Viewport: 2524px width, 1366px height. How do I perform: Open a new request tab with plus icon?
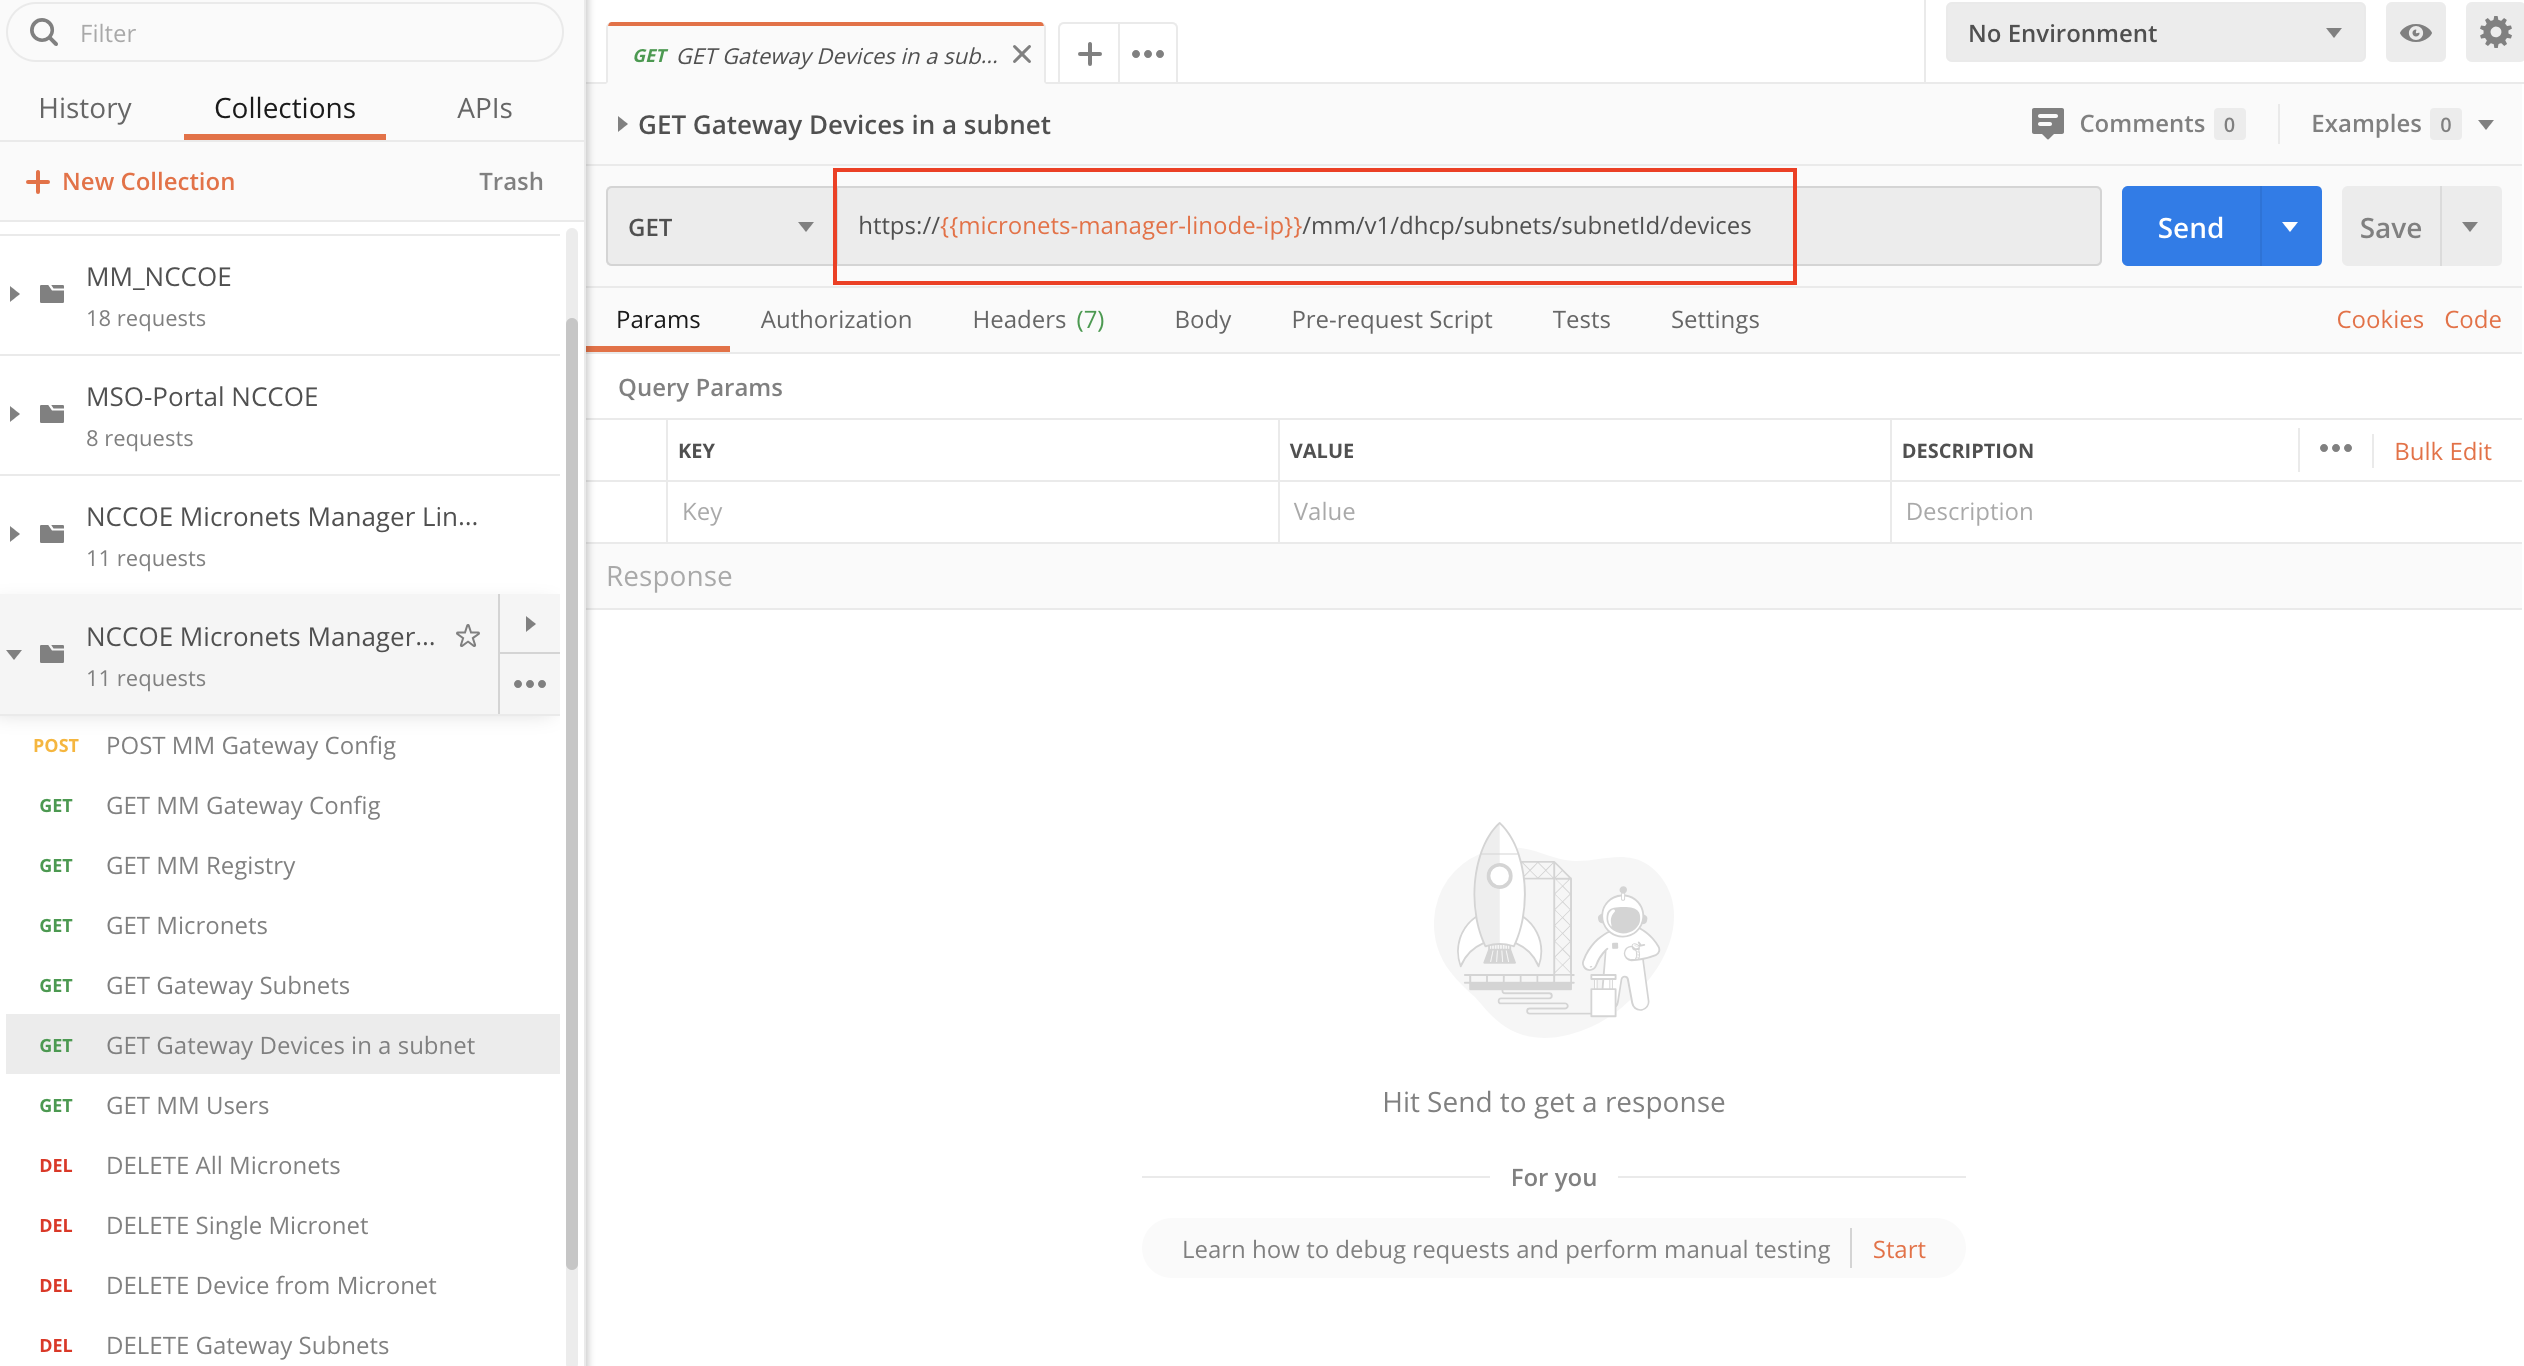(x=1089, y=54)
